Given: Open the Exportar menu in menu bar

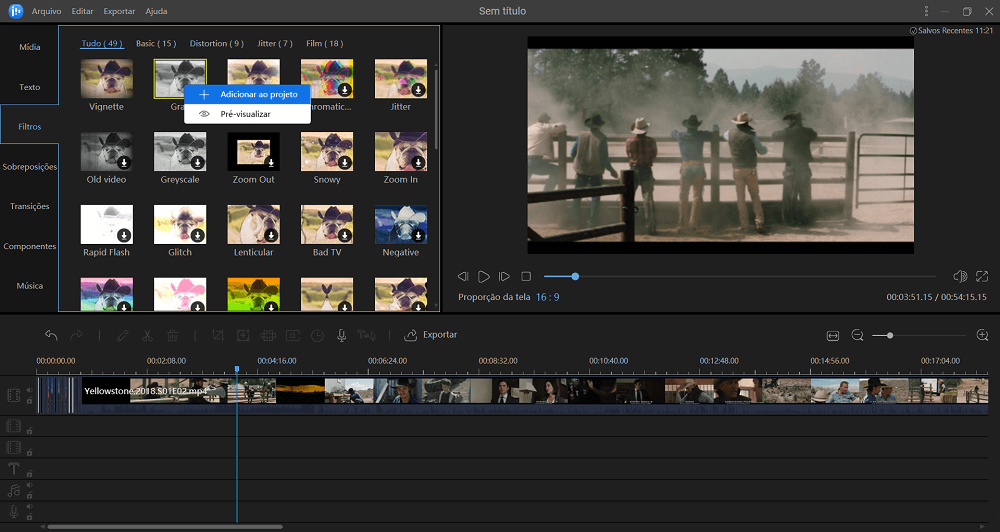Looking at the screenshot, I should 119,11.
